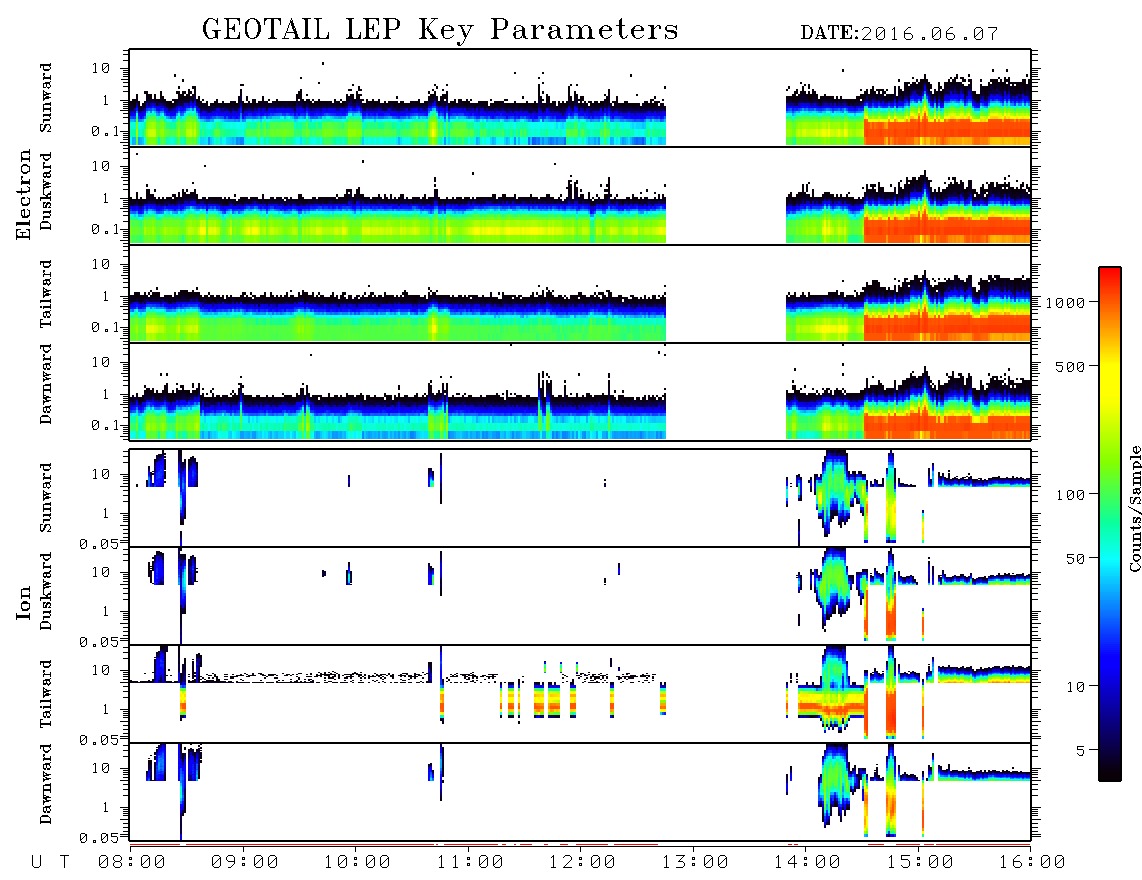
Task: Click the vertical "Electron" group label
Action: tap(24, 195)
